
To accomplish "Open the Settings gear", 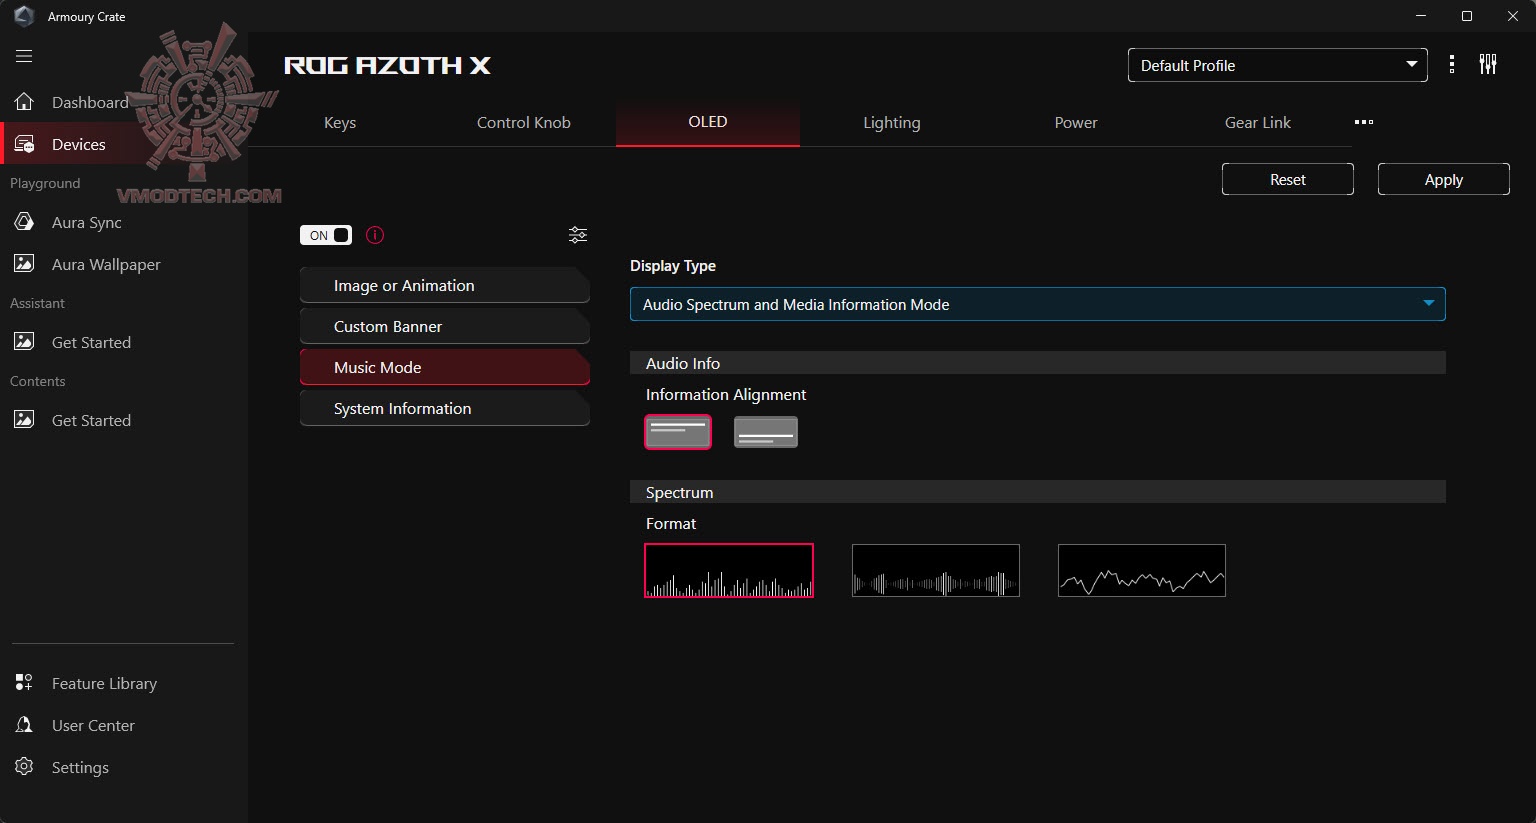I will click(x=24, y=767).
